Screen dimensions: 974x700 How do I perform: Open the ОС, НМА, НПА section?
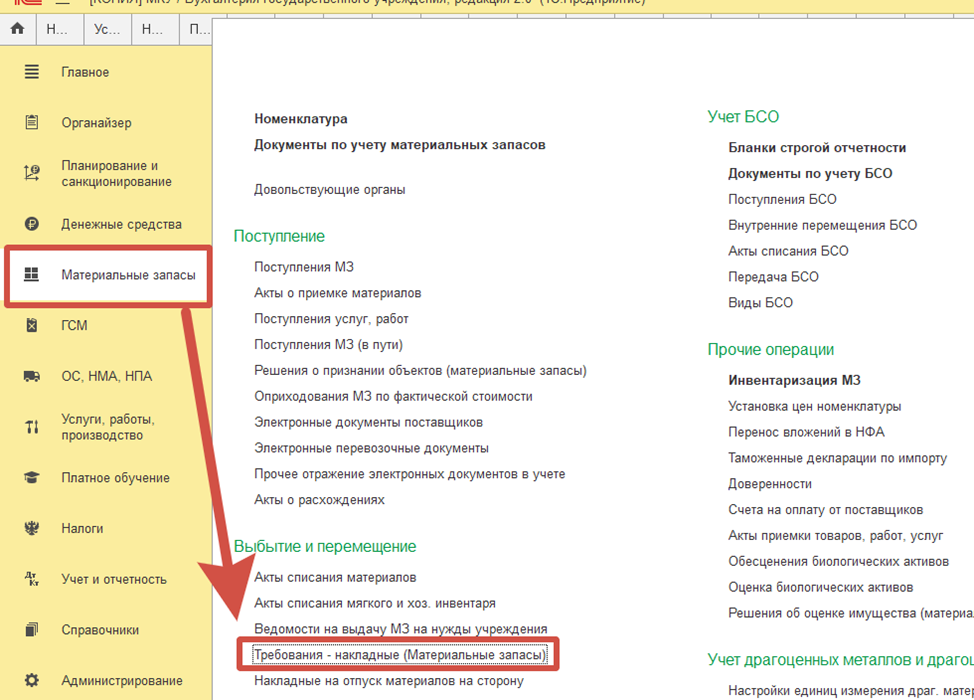tap(106, 376)
